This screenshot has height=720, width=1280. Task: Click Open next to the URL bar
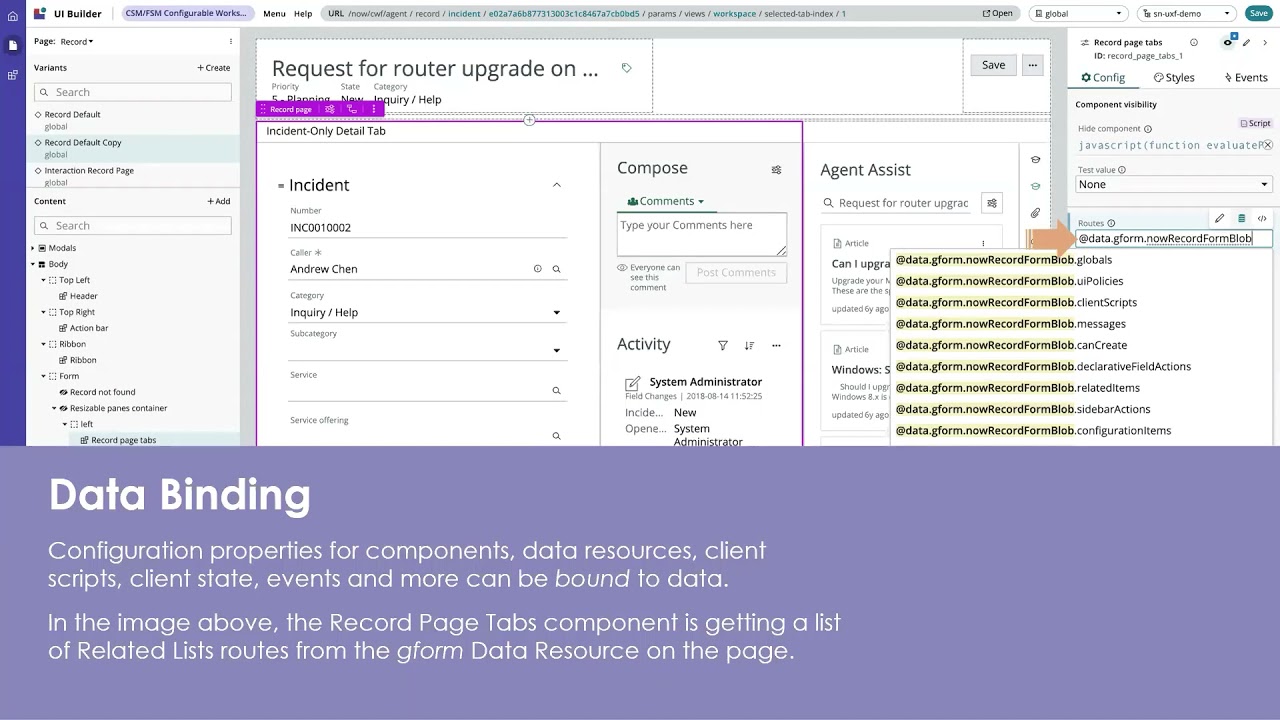(998, 14)
